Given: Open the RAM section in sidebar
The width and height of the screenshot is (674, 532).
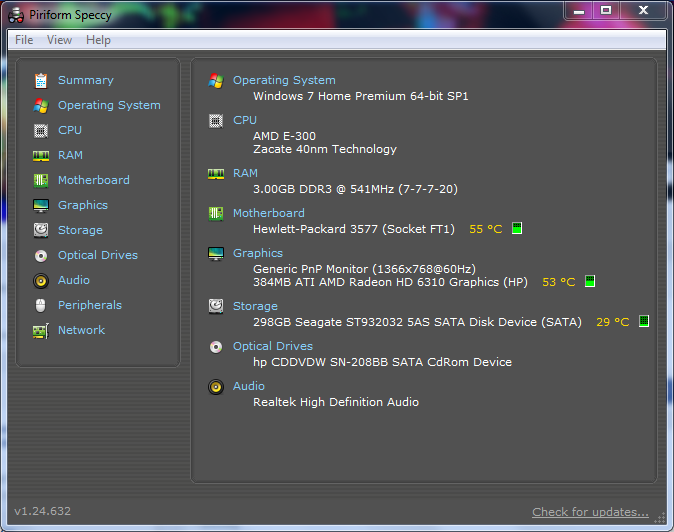Looking at the screenshot, I should coord(70,155).
